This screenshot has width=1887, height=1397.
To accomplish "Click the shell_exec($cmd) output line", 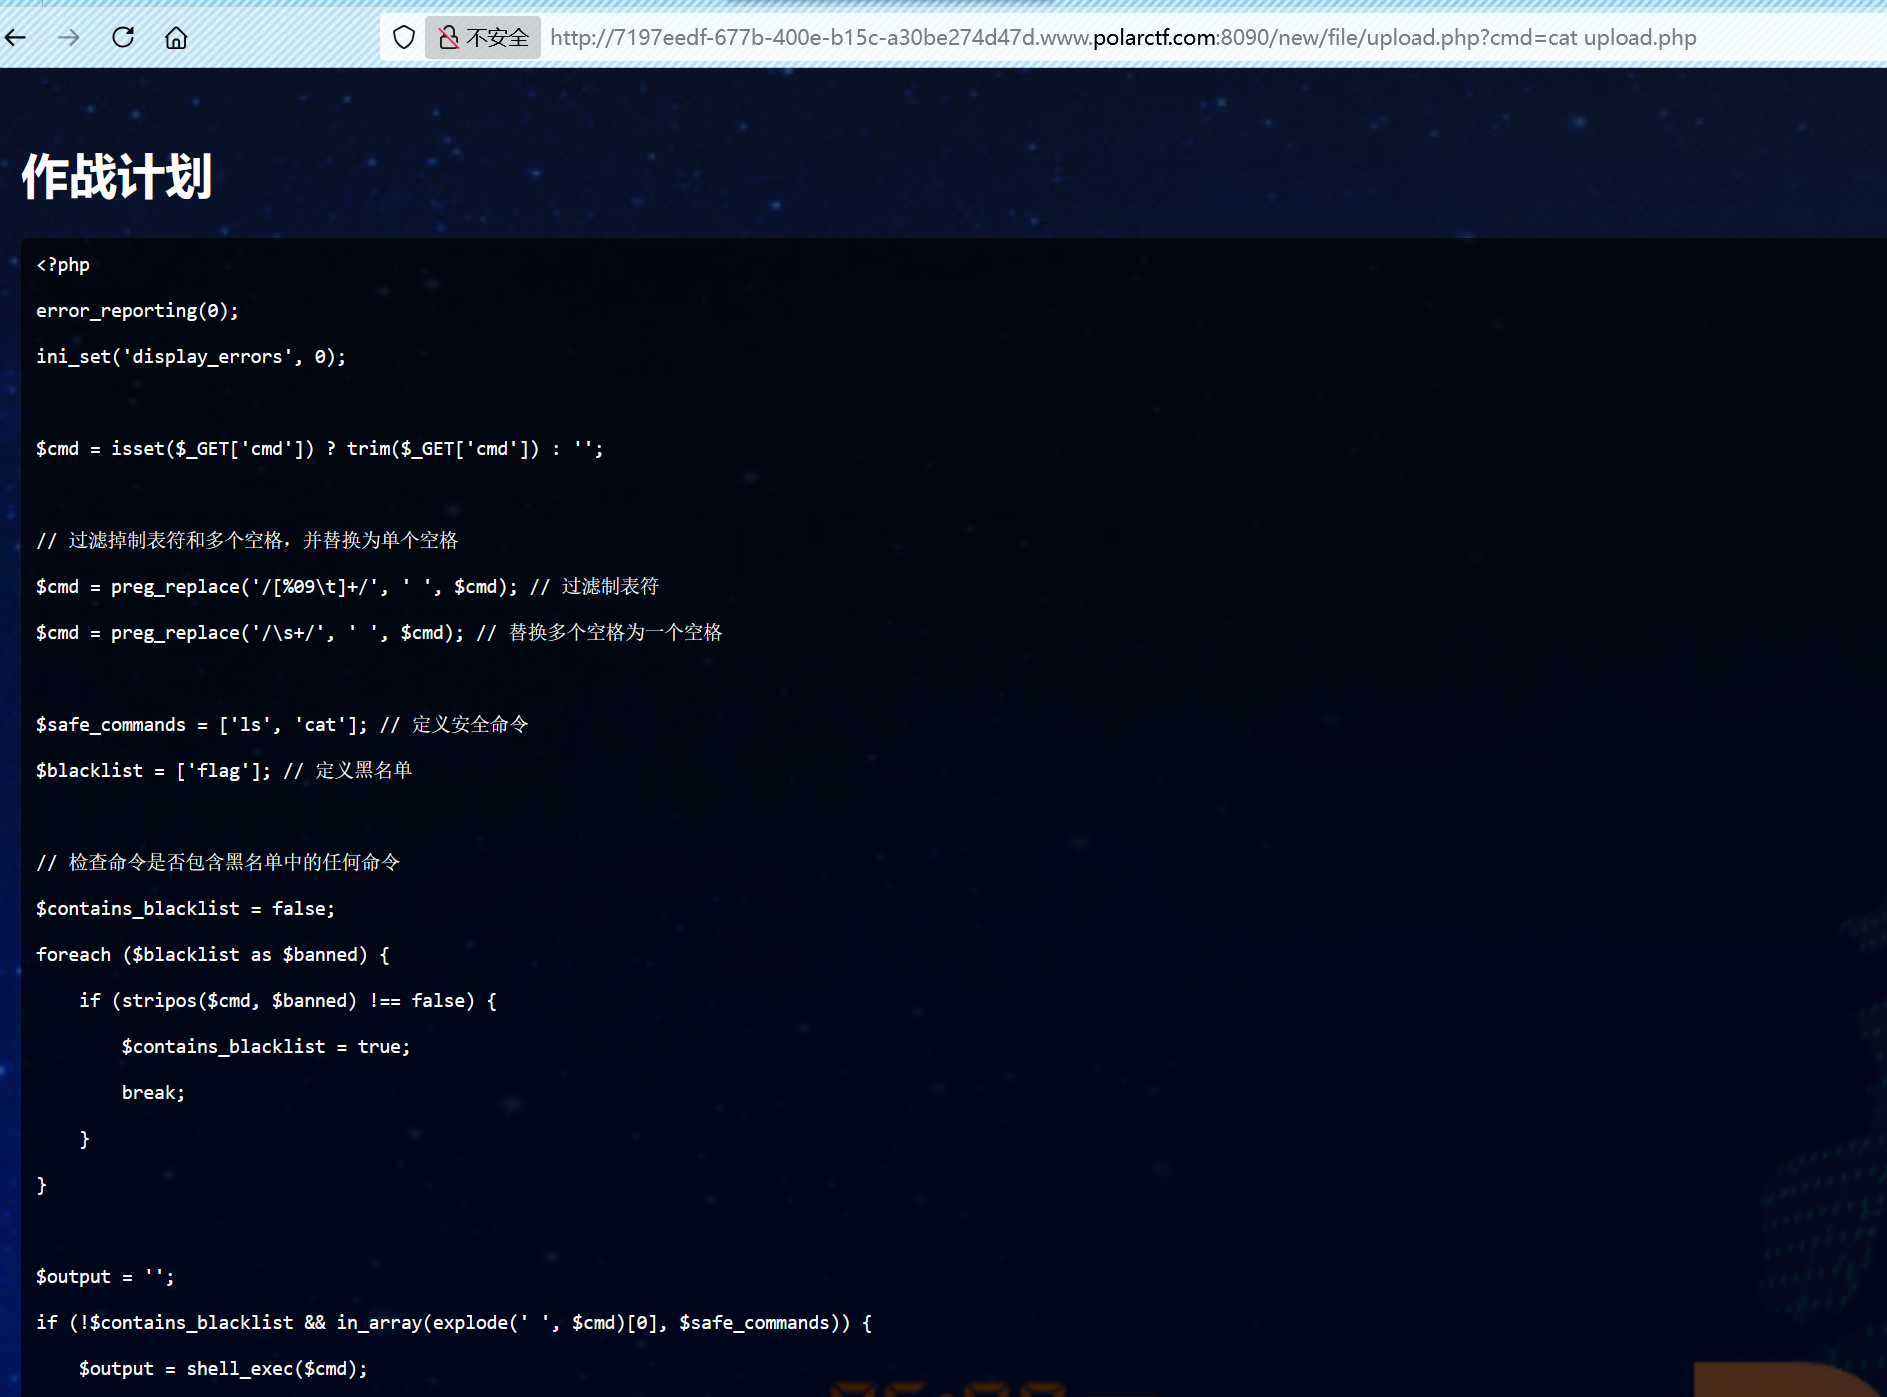I will coord(223,1369).
